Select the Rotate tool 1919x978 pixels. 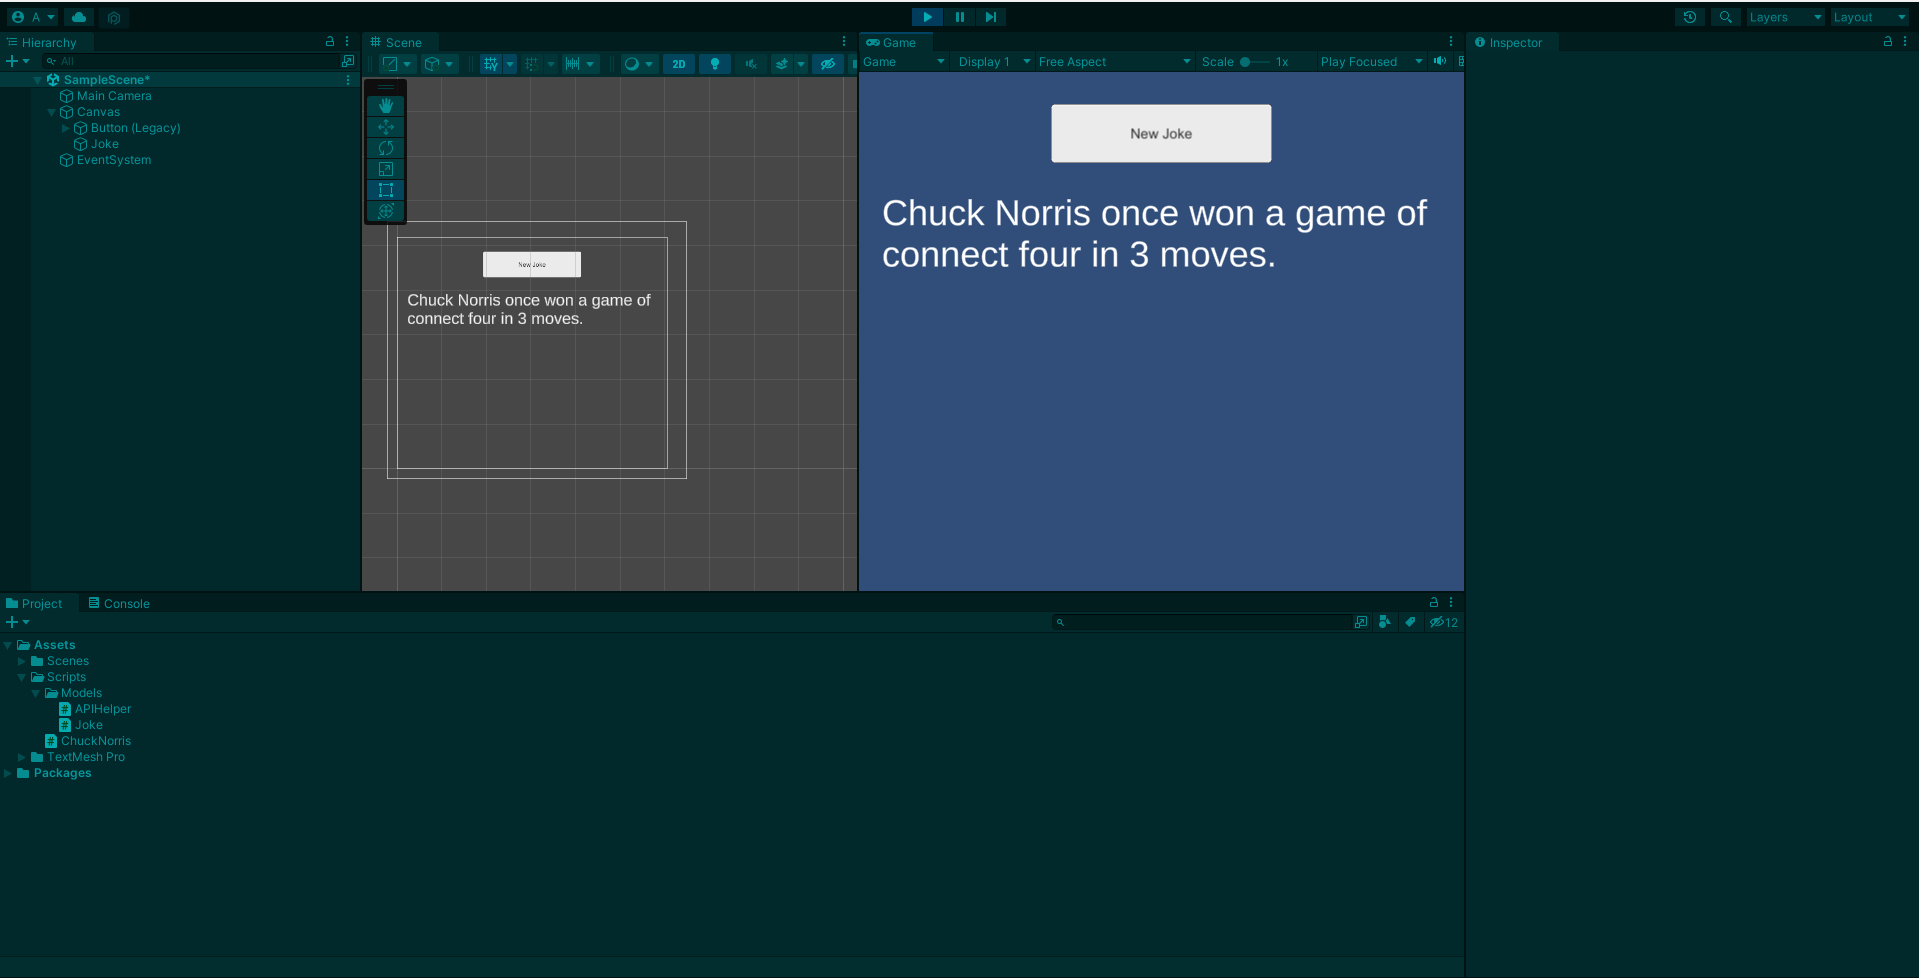[386, 148]
